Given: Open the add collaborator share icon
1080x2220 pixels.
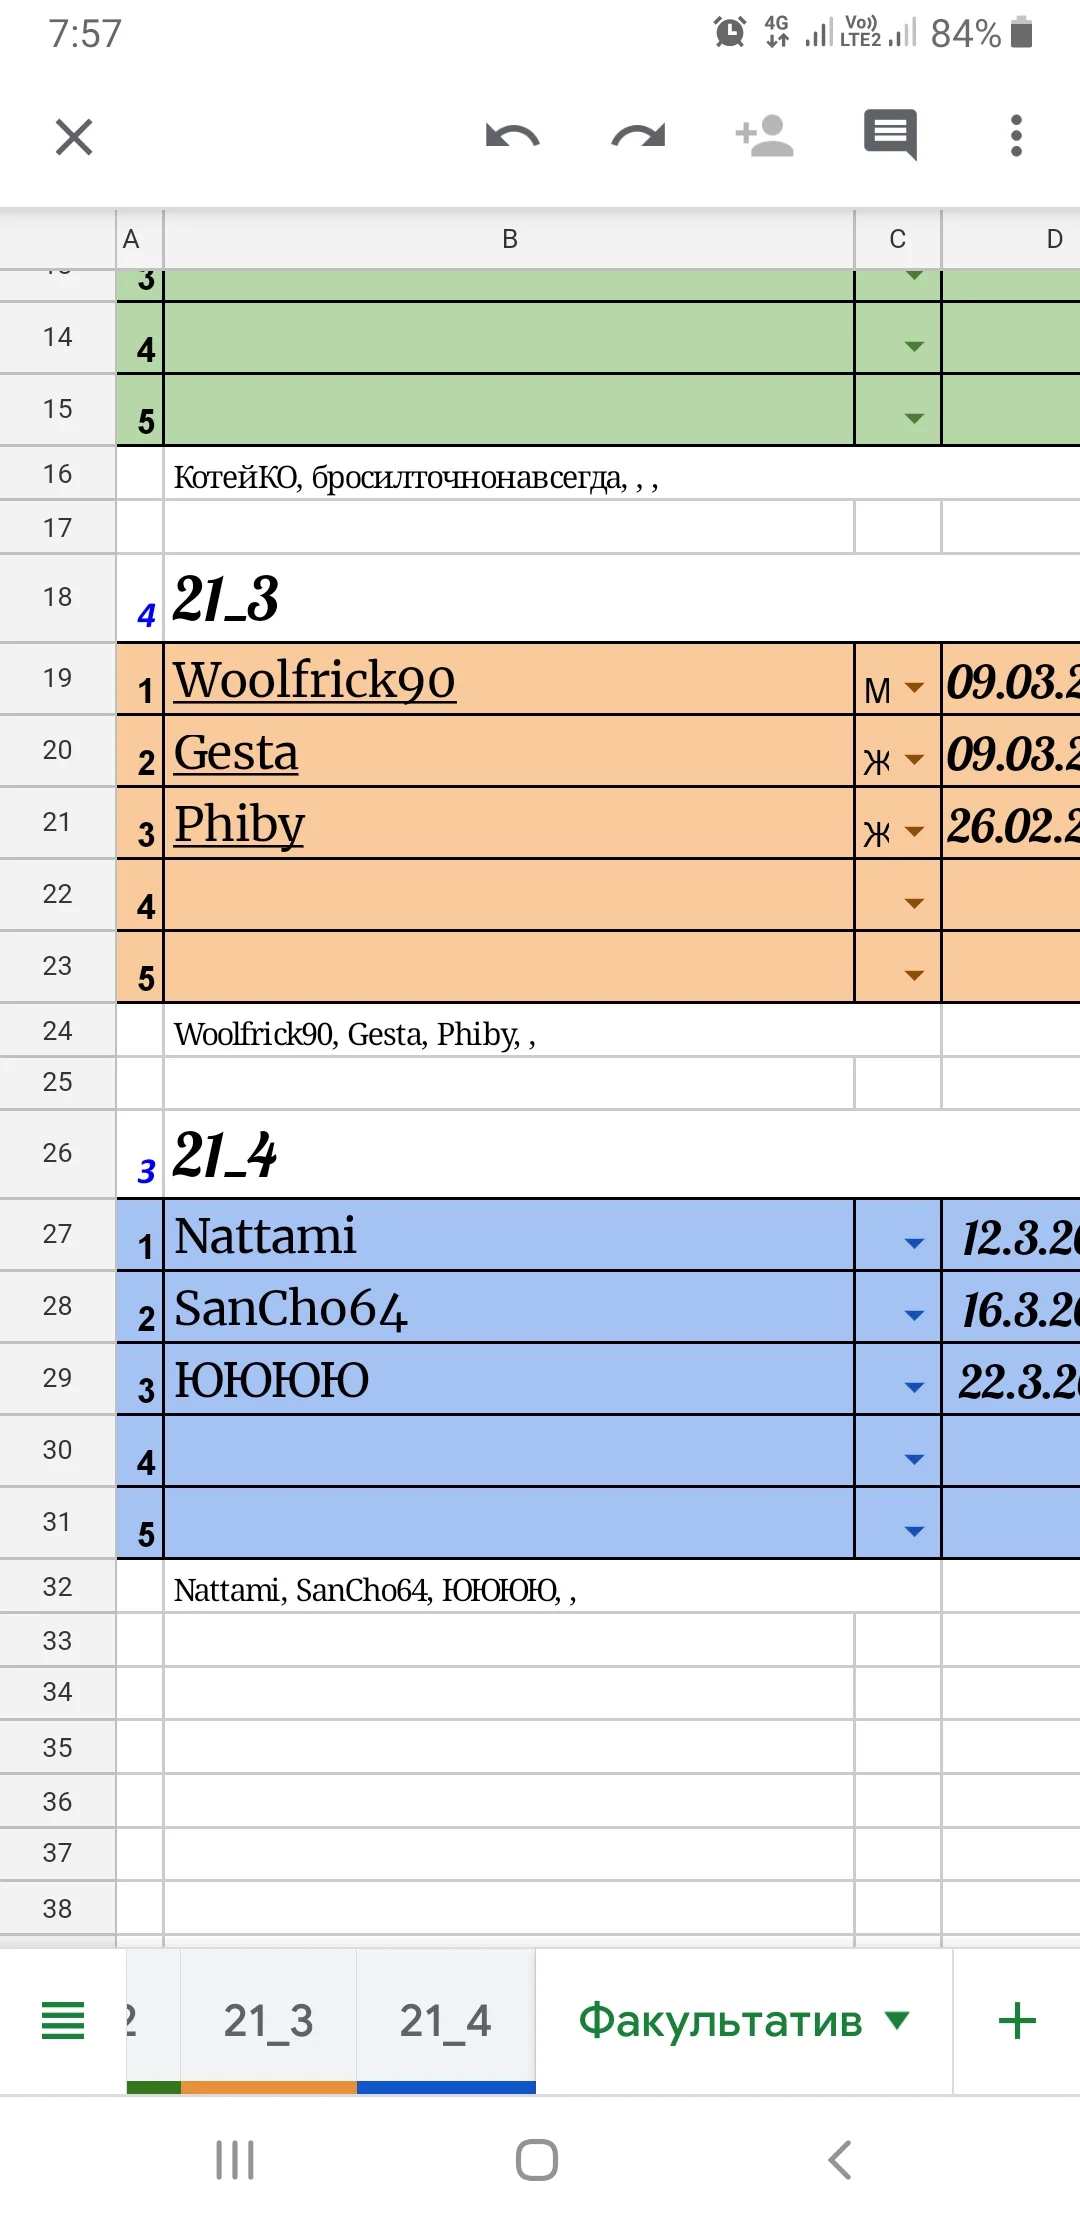Looking at the screenshot, I should (764, 136).
